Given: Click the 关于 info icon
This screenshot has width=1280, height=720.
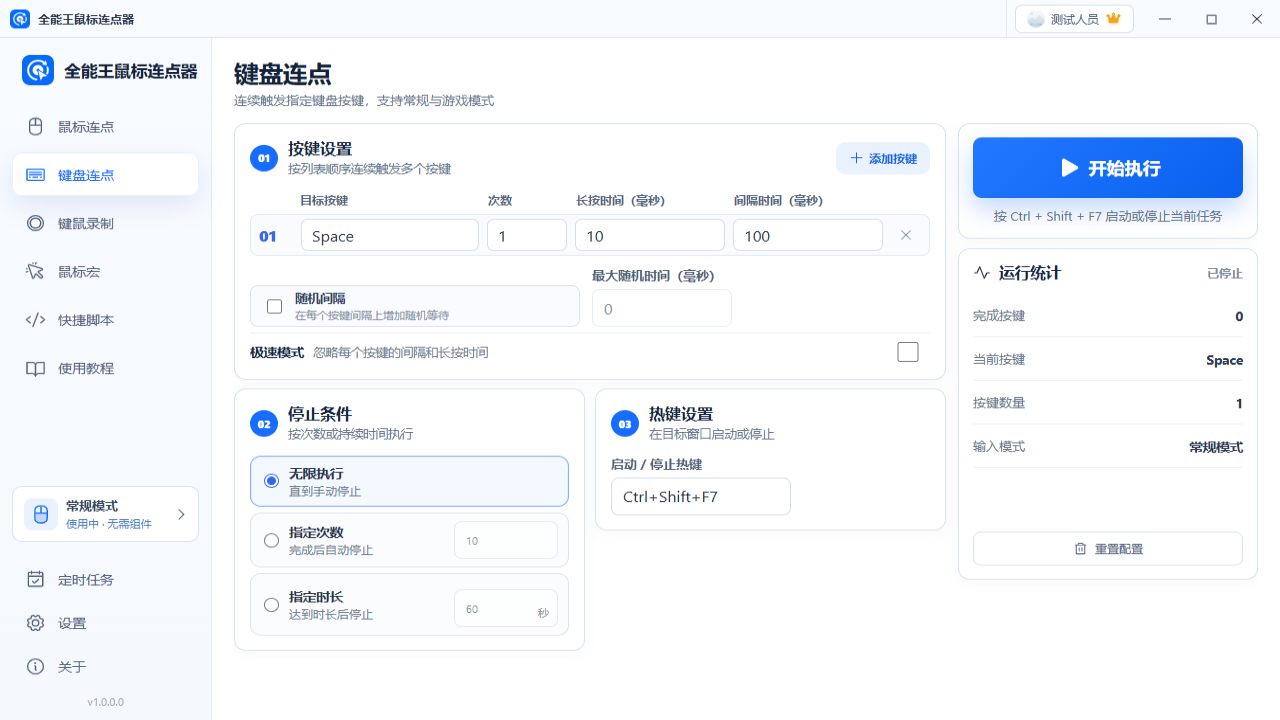Looking at the screenshot, I should click(35, 667).
